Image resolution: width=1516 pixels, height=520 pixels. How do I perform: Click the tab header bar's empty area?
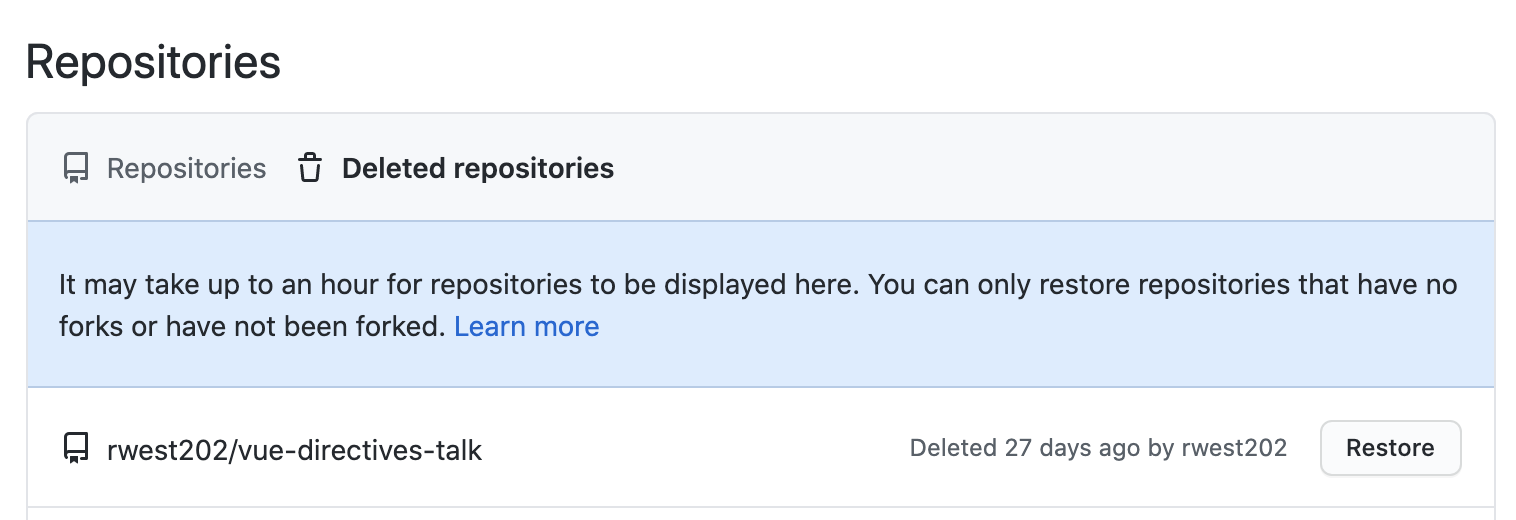pyautogui.click(x=1050, y=168)
